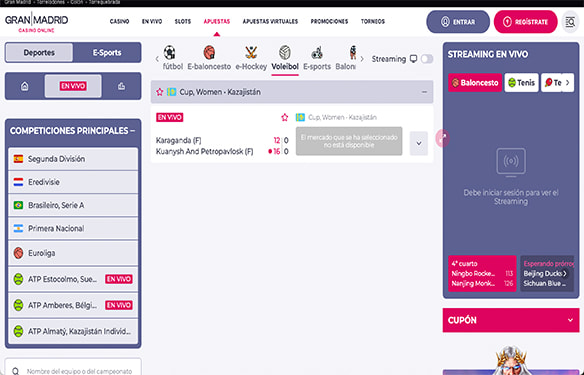The image size is (584, 375).
Task: Collapse the Cup, Women - Kazajistán section
Action: coord(424,92)
